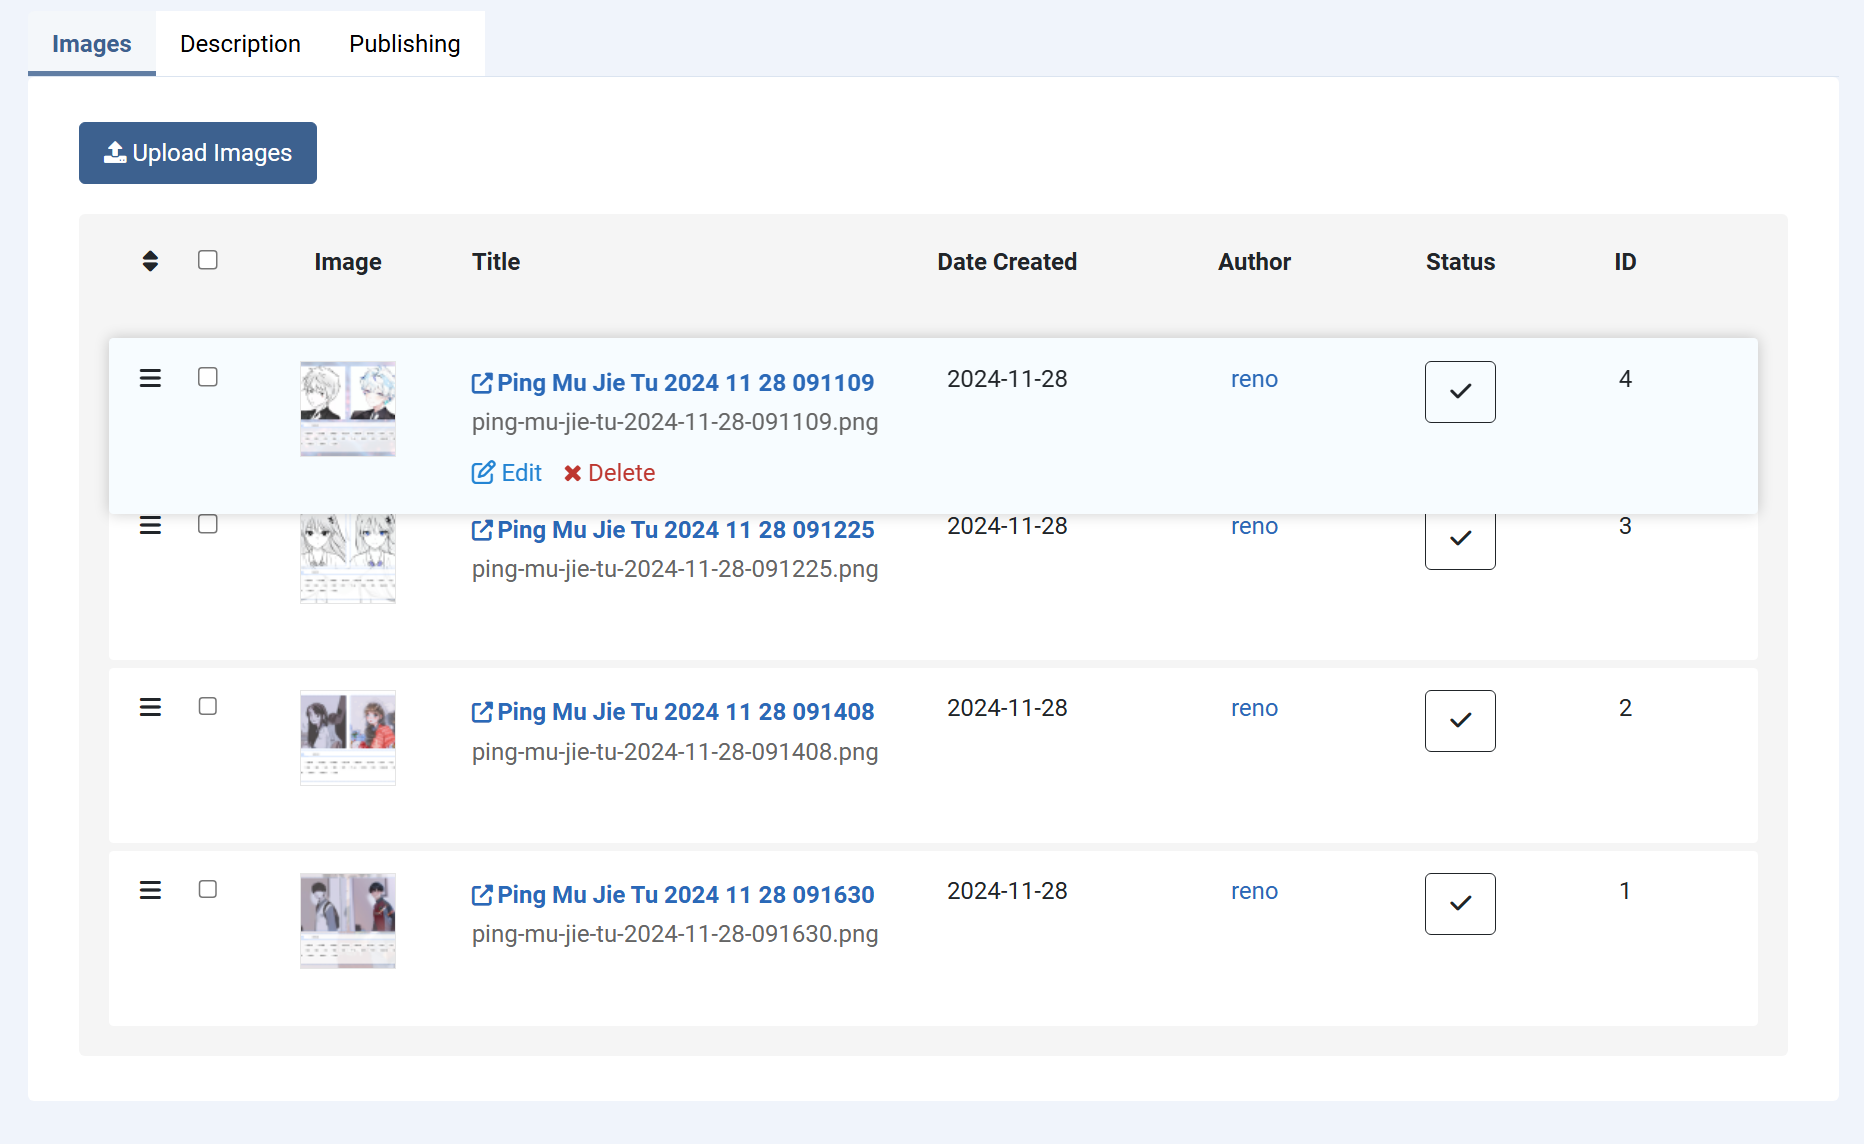The height and width of the screenshot is (1144, 1864).
Task: Click the sort order arrows in header
Action: coord(150,261)
